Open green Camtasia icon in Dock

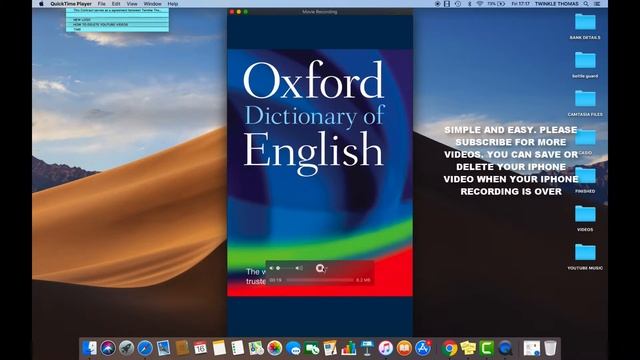pos(487,348)
